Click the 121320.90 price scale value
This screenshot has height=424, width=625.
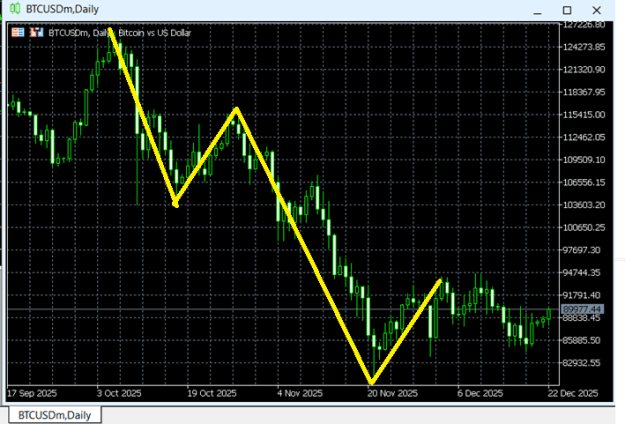point(584,70)
